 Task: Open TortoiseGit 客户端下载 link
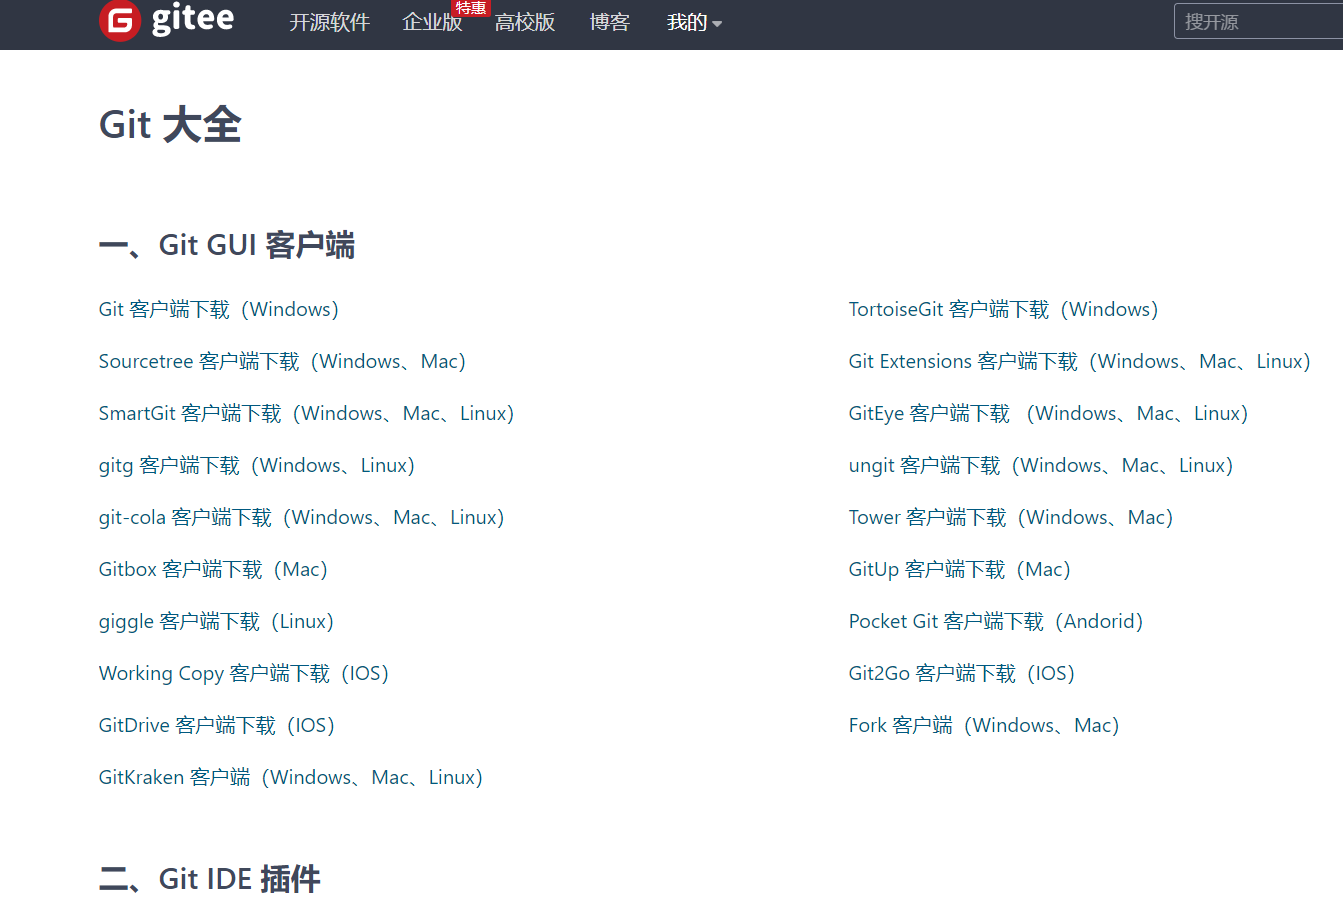[1004, 310]
